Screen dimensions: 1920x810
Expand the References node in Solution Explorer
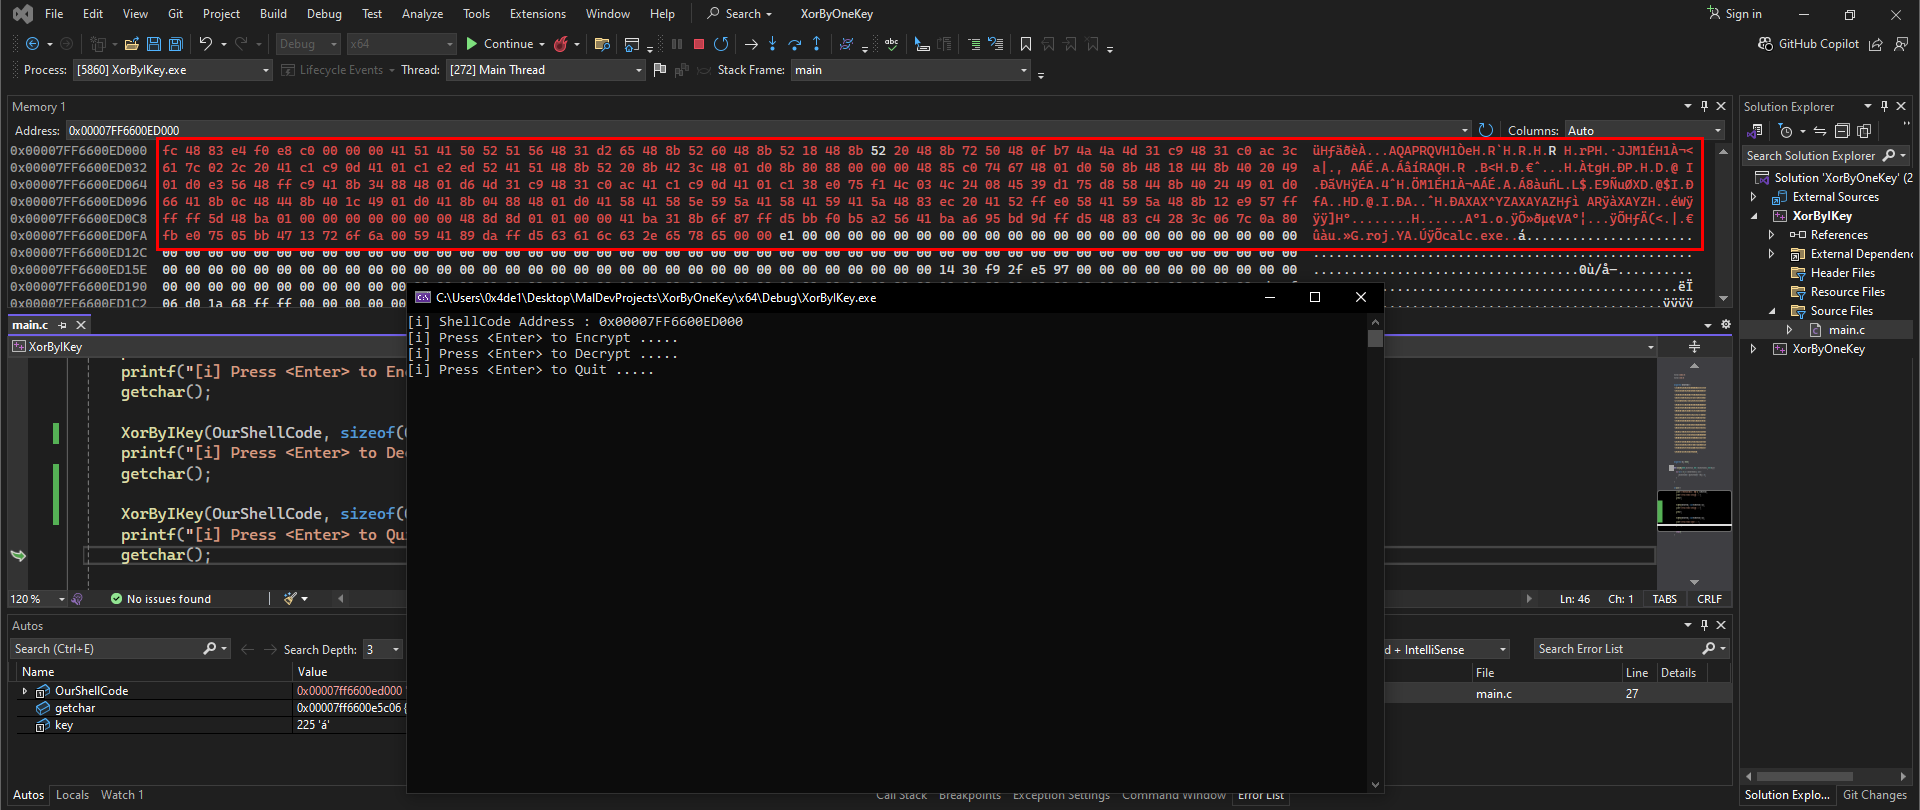coord(1772,235)
